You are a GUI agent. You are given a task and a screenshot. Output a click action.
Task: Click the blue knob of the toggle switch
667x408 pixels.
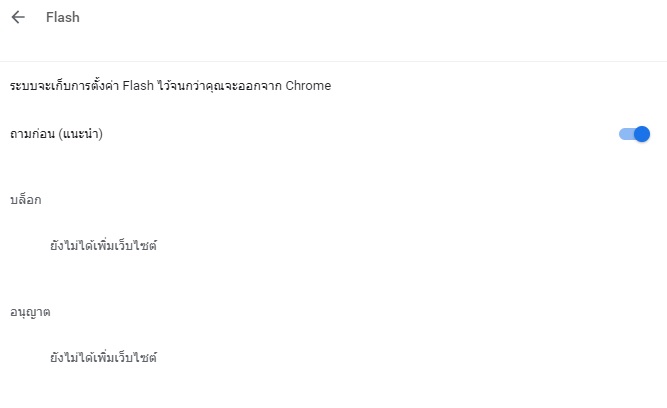[x=642, y=134]
